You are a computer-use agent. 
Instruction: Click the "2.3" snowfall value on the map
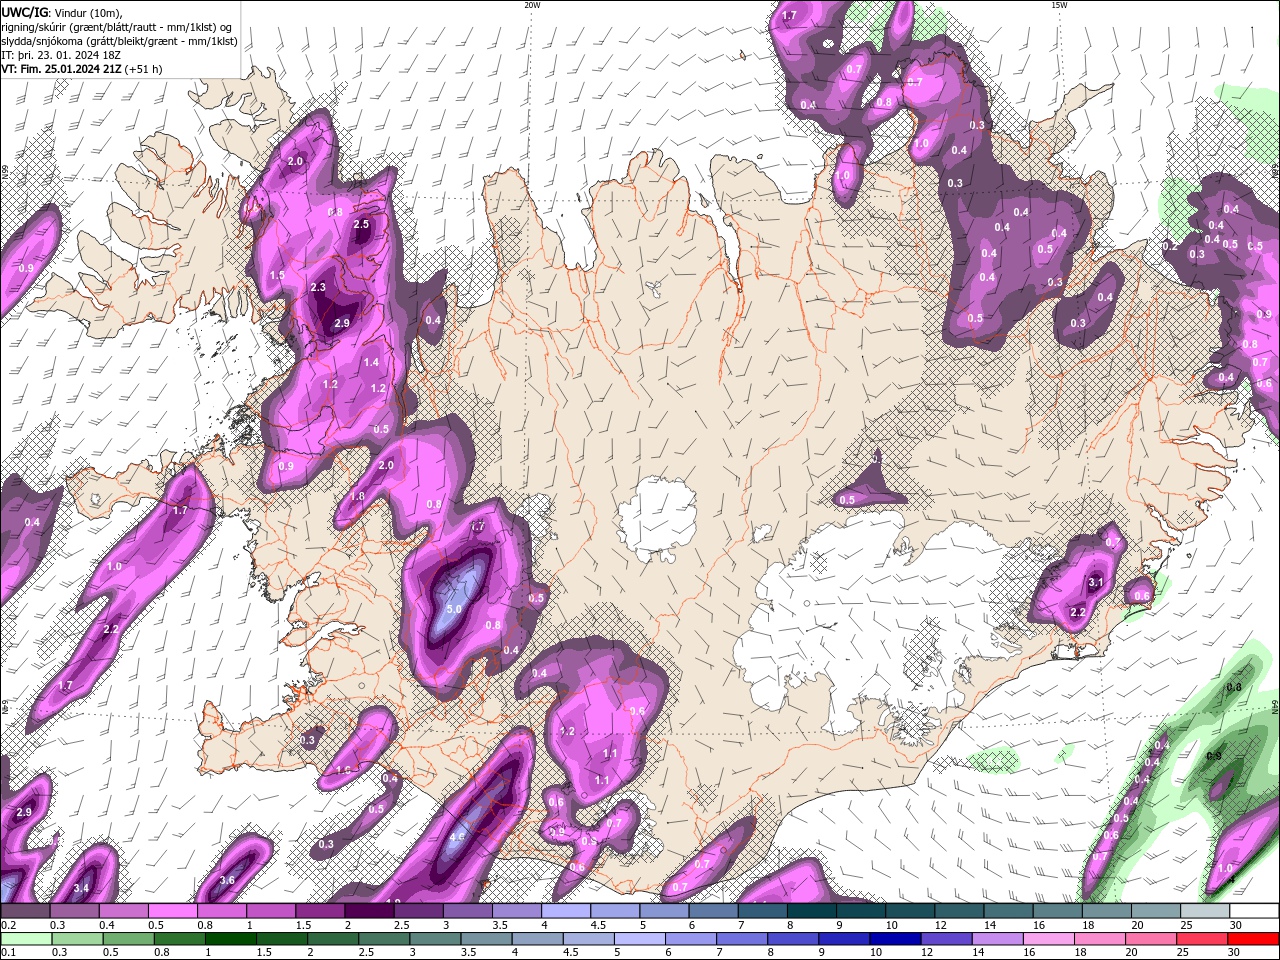(x=318, y=287)
